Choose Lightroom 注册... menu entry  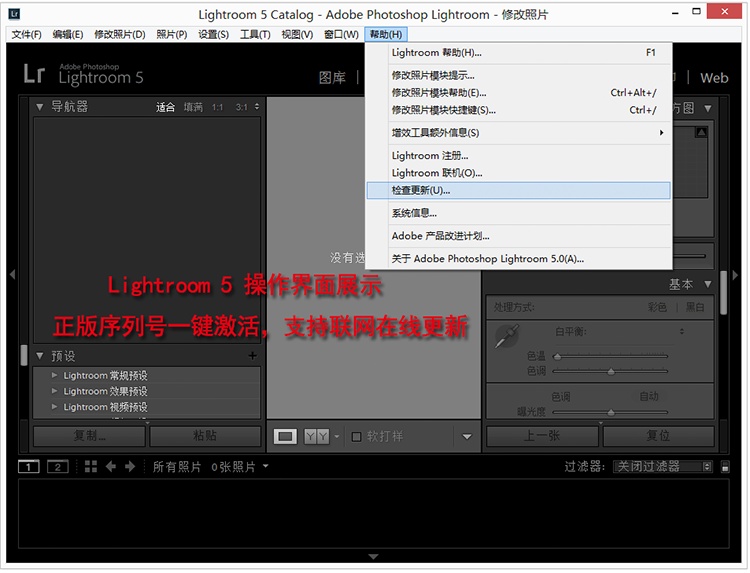518,156
